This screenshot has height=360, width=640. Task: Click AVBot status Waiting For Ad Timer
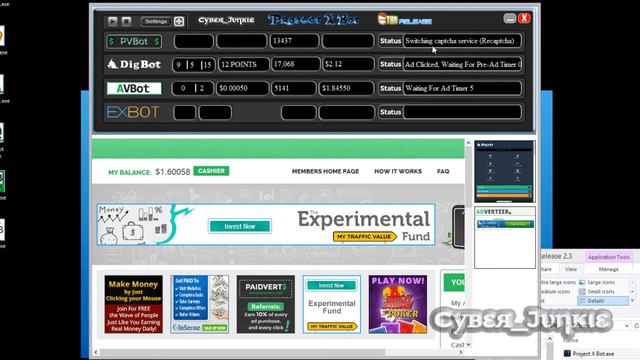pyautogui.click(x=462, y=88)
